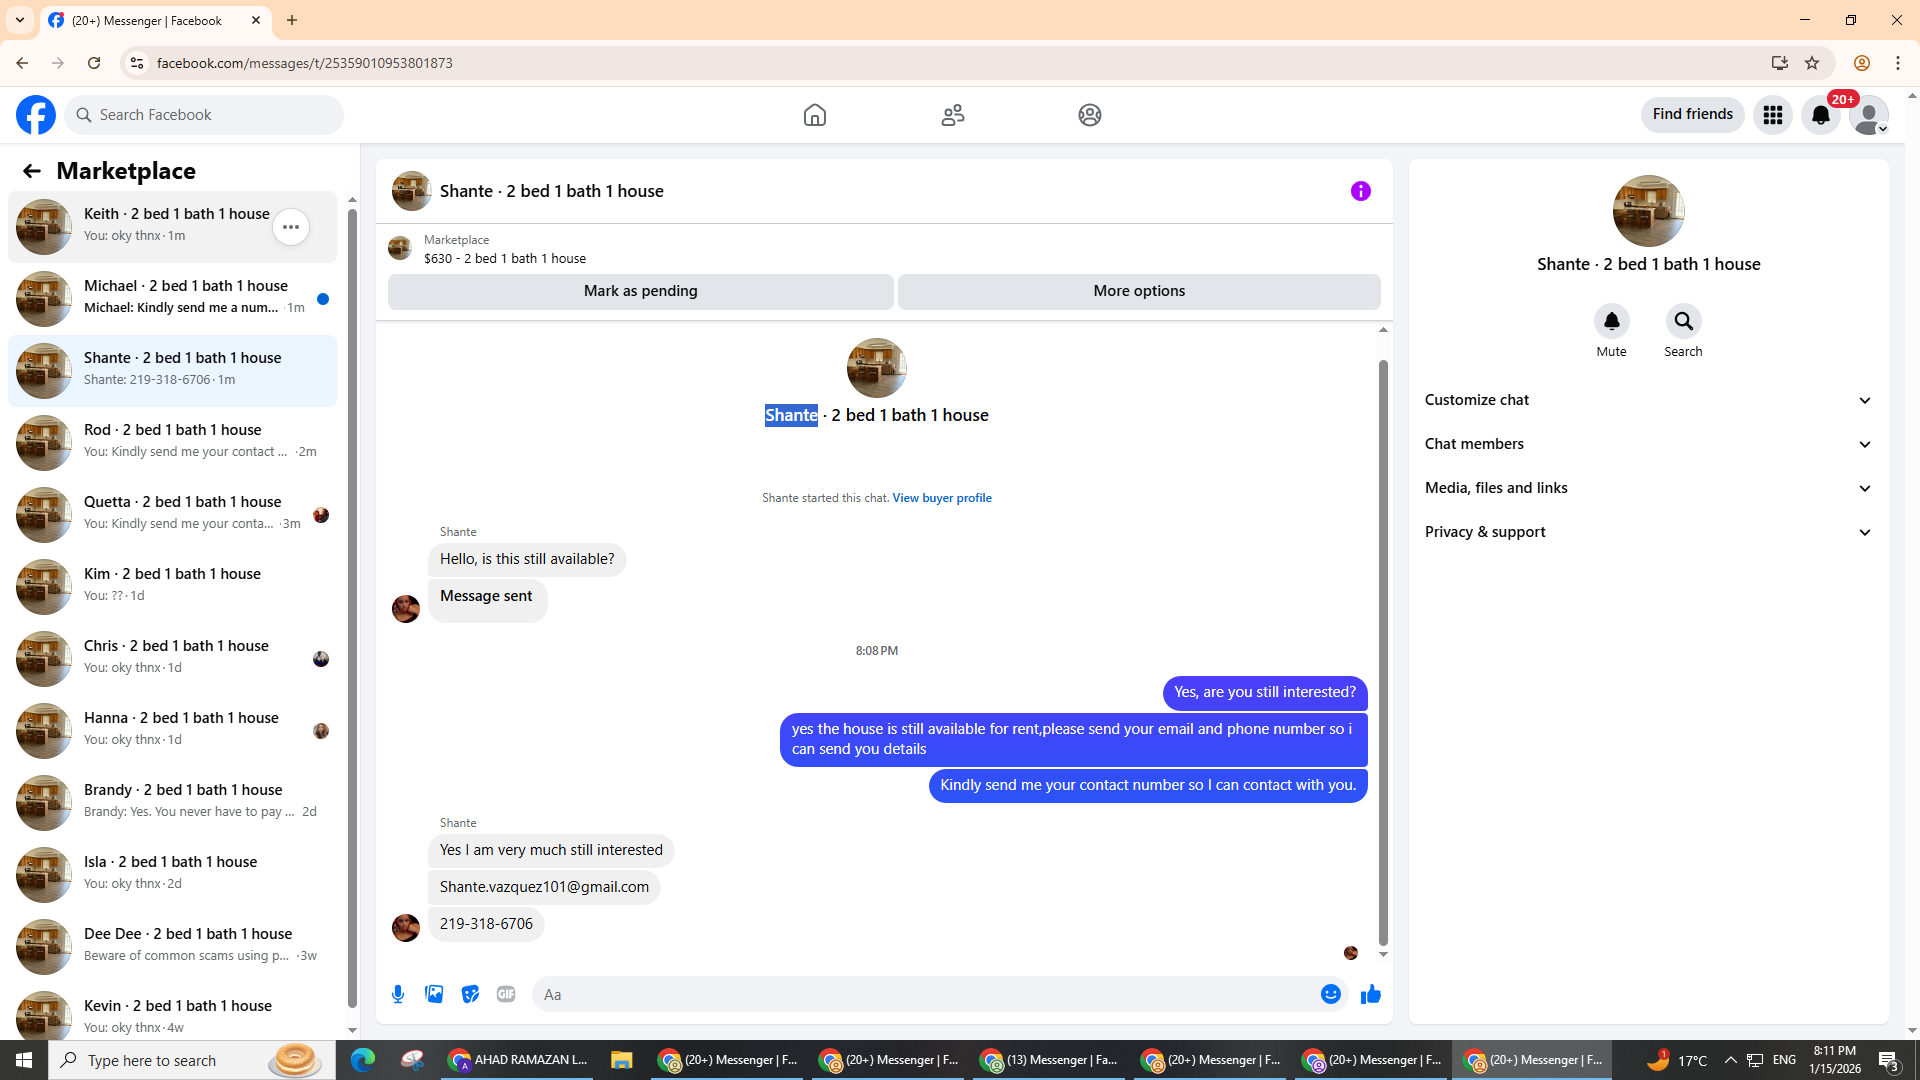Viewport: 1920px width, 1080px height.
Task: Go to the Facebook Home tab
Action: click(x=814, y=115)
